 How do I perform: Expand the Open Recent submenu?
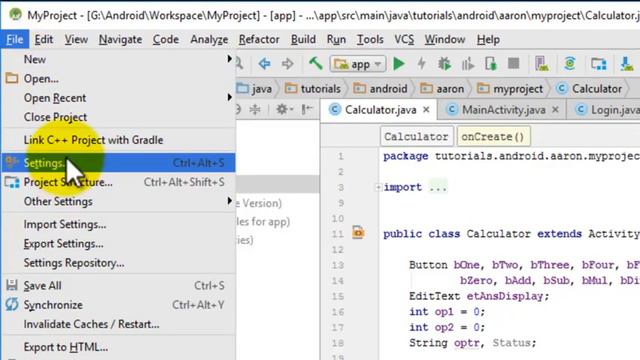118,98
